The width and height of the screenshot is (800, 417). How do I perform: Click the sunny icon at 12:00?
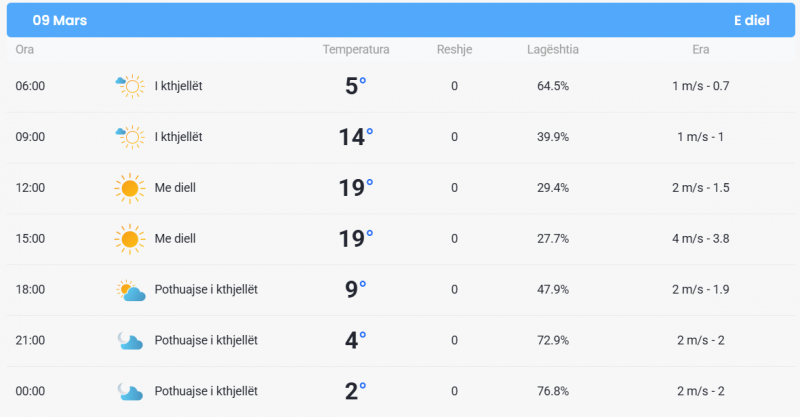click(x=129, y=188)
